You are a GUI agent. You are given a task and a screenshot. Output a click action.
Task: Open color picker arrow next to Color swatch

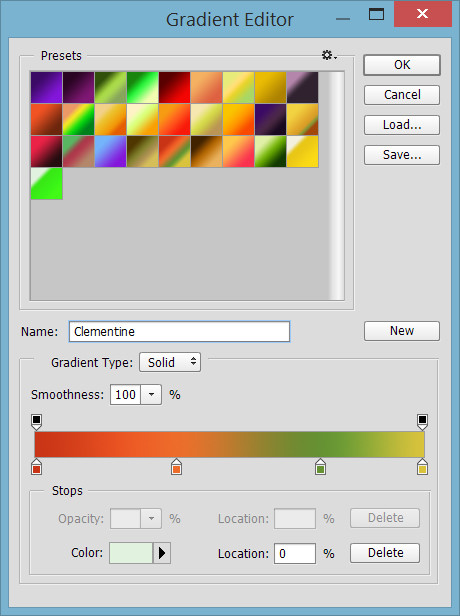(x=161, y=553)
